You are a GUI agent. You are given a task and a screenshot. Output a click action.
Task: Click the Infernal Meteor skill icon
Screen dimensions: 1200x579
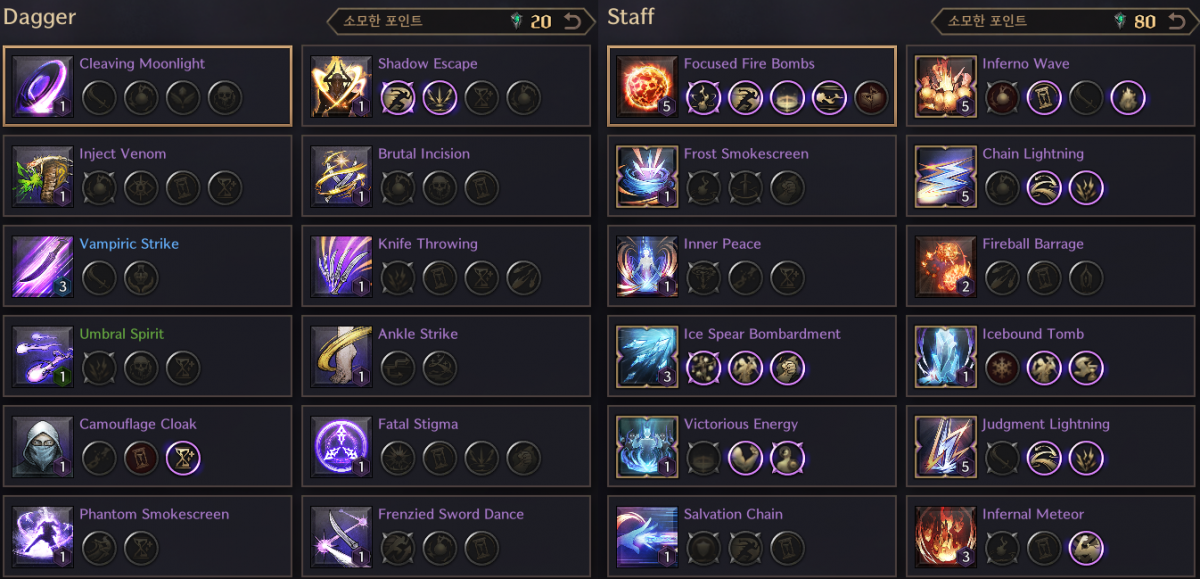pyautogui.click(x=945, y=537)
